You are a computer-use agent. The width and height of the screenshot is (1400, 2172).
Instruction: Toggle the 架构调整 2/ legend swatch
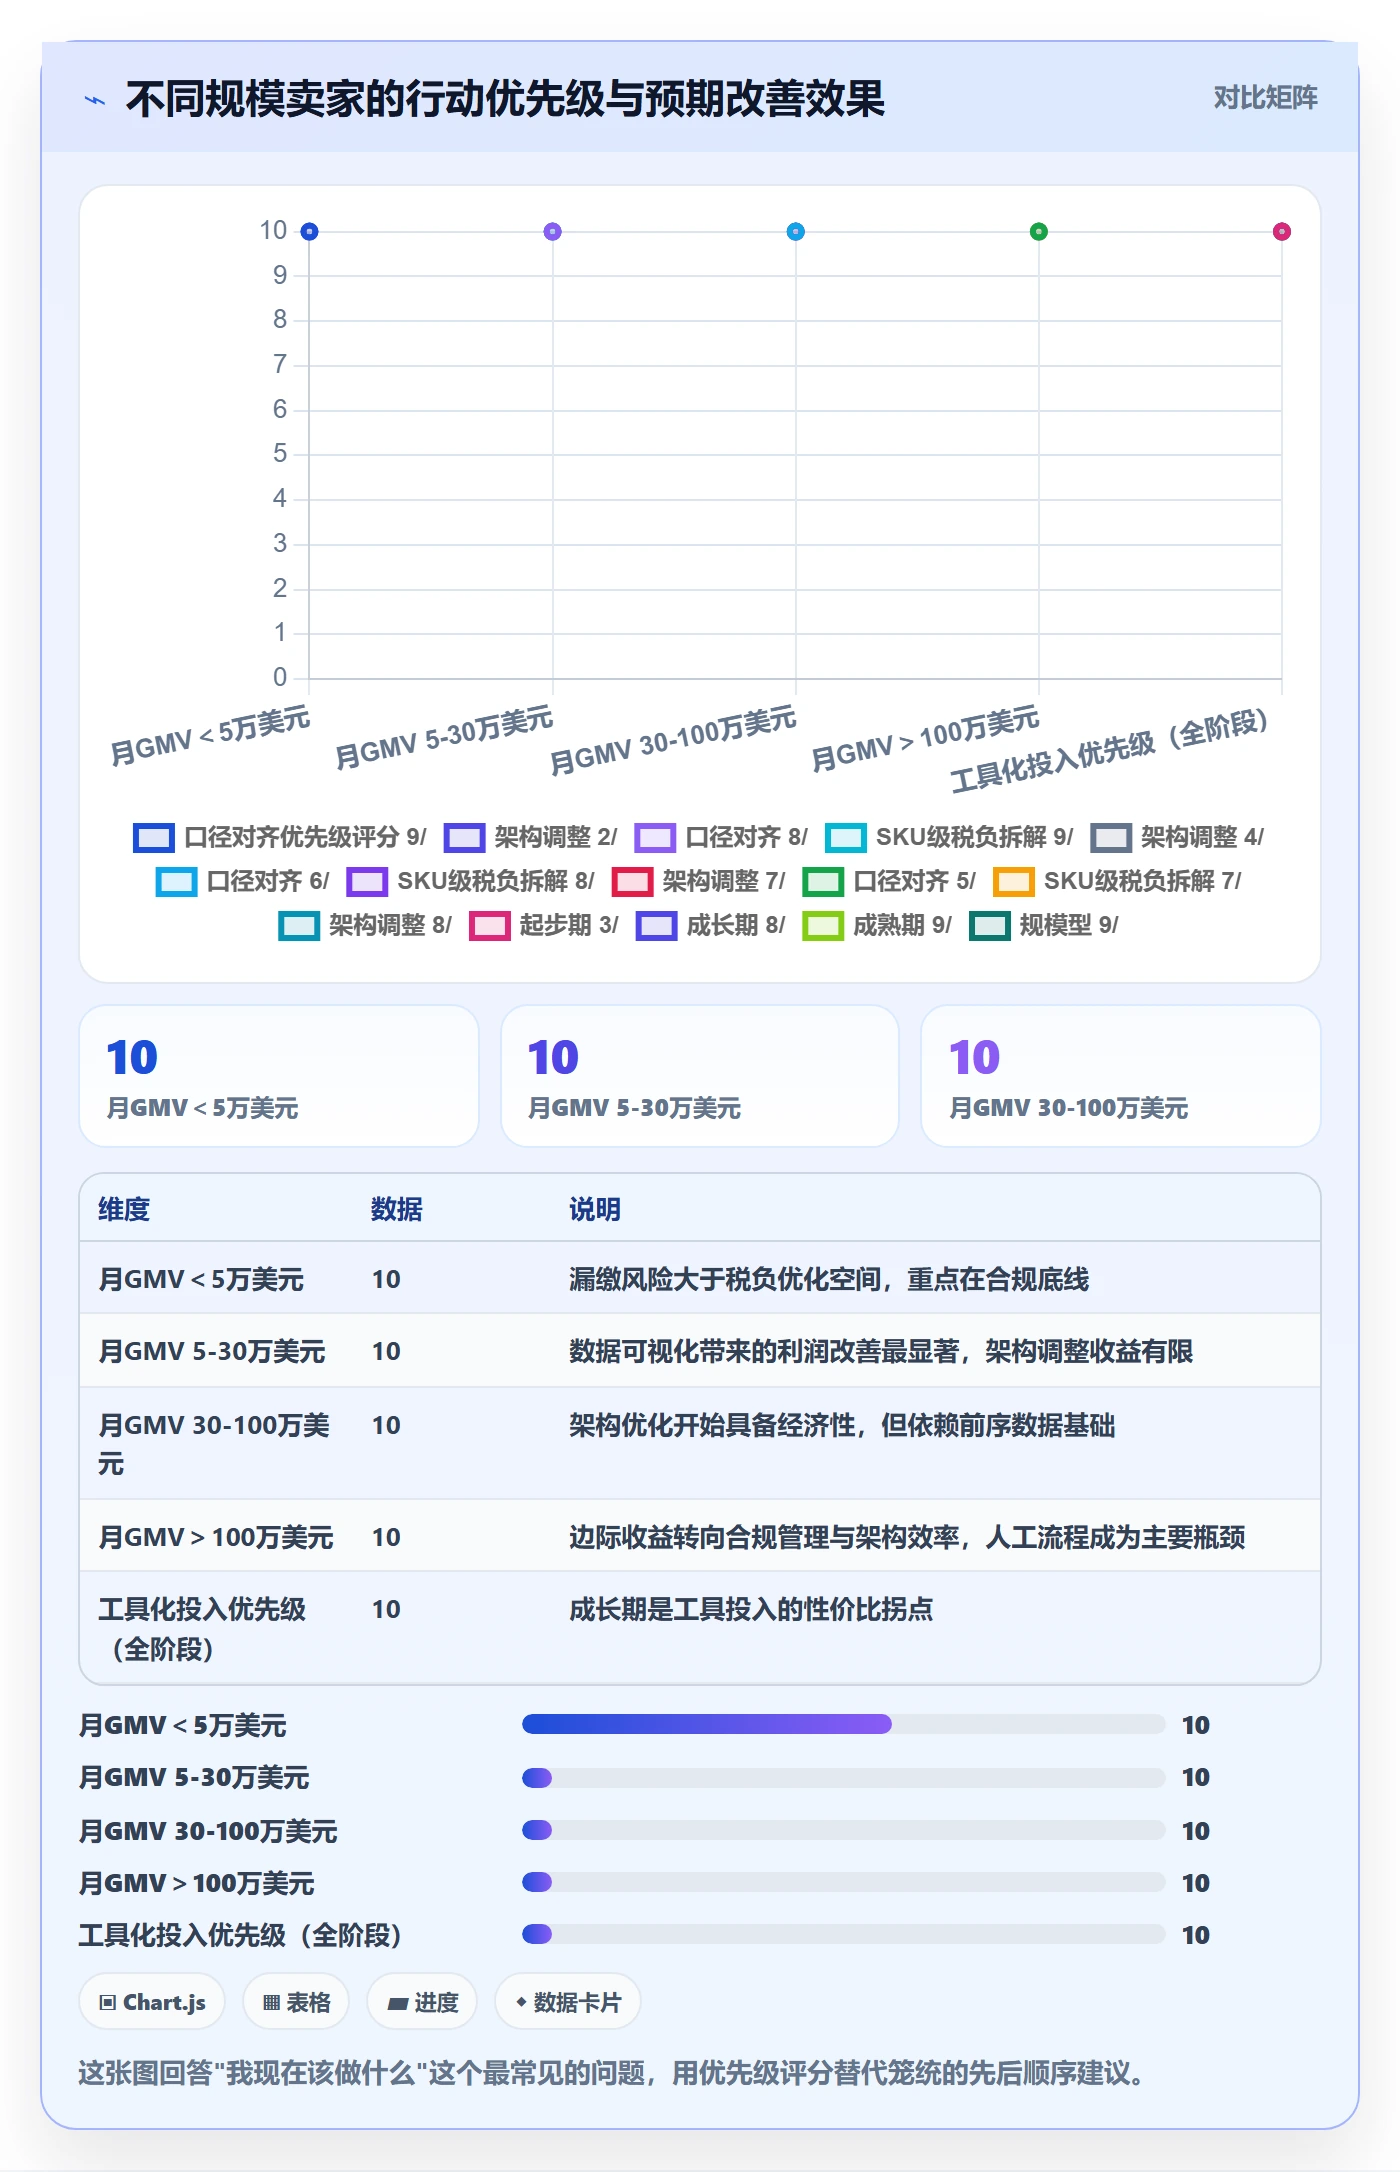click(x=465, y=838)
